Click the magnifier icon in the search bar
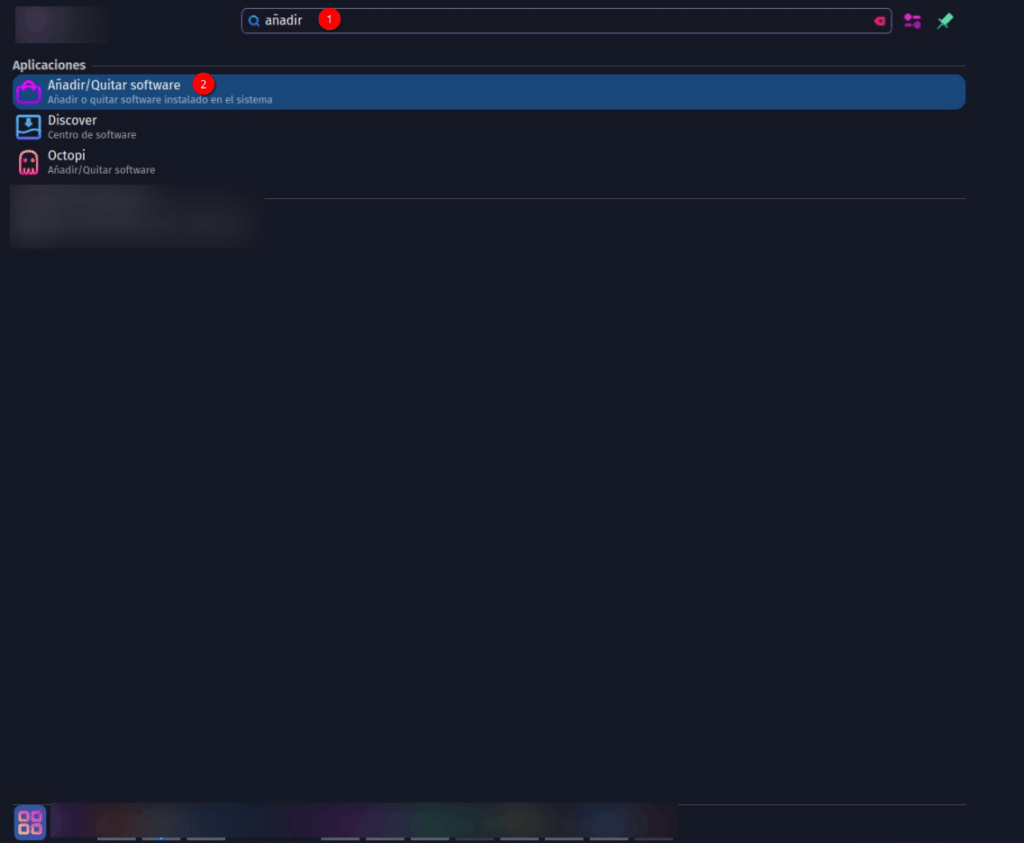 click(x=254, y=21)
